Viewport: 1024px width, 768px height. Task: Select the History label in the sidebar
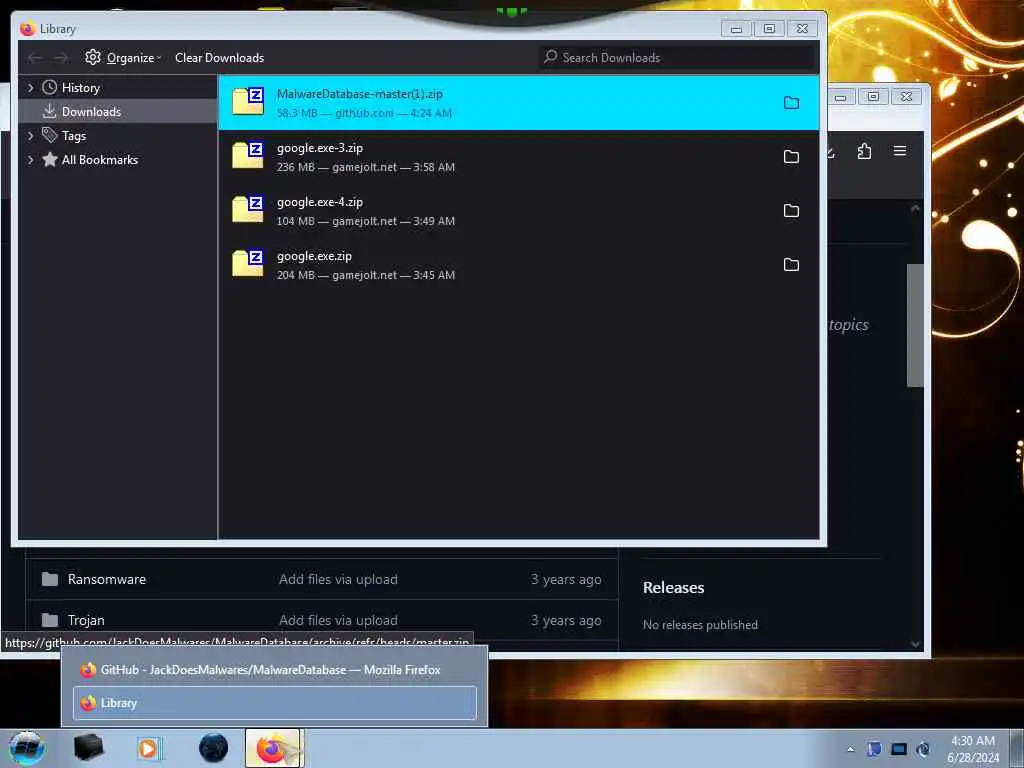(81, 88)
